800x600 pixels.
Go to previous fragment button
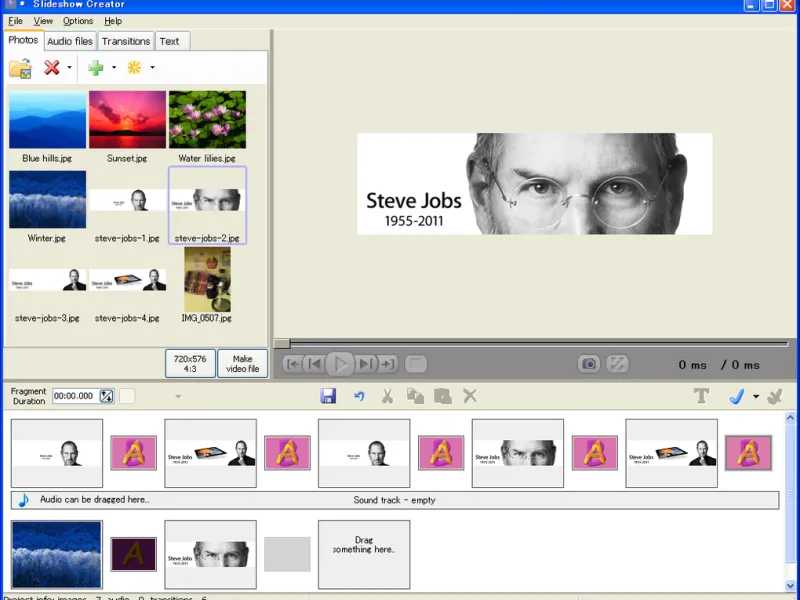[315, 364]
